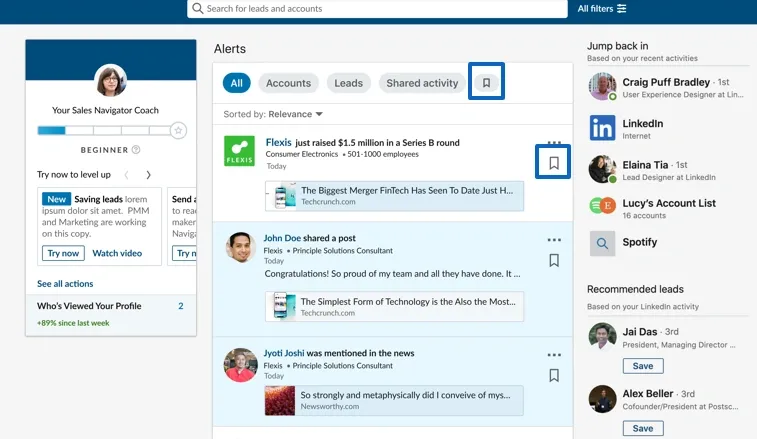Click the +89% since last week text

(73, 323)
